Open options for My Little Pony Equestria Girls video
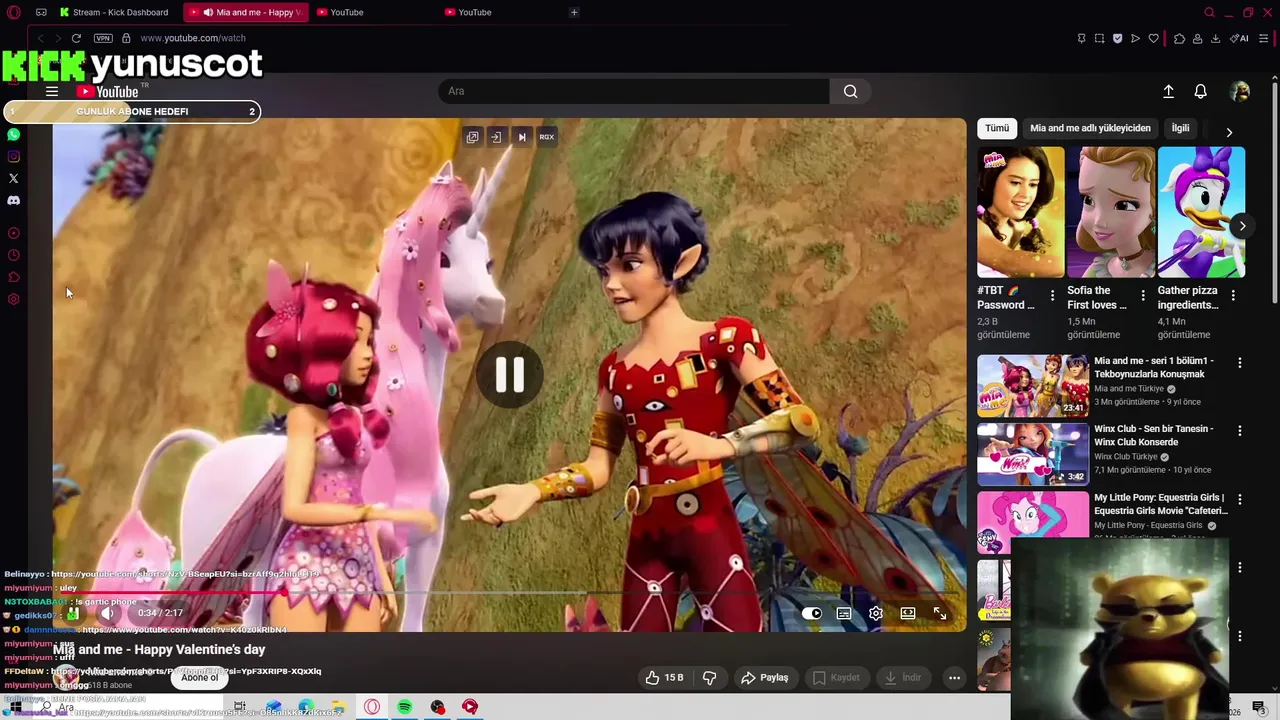1280x720 pixels. (1240, 499)
